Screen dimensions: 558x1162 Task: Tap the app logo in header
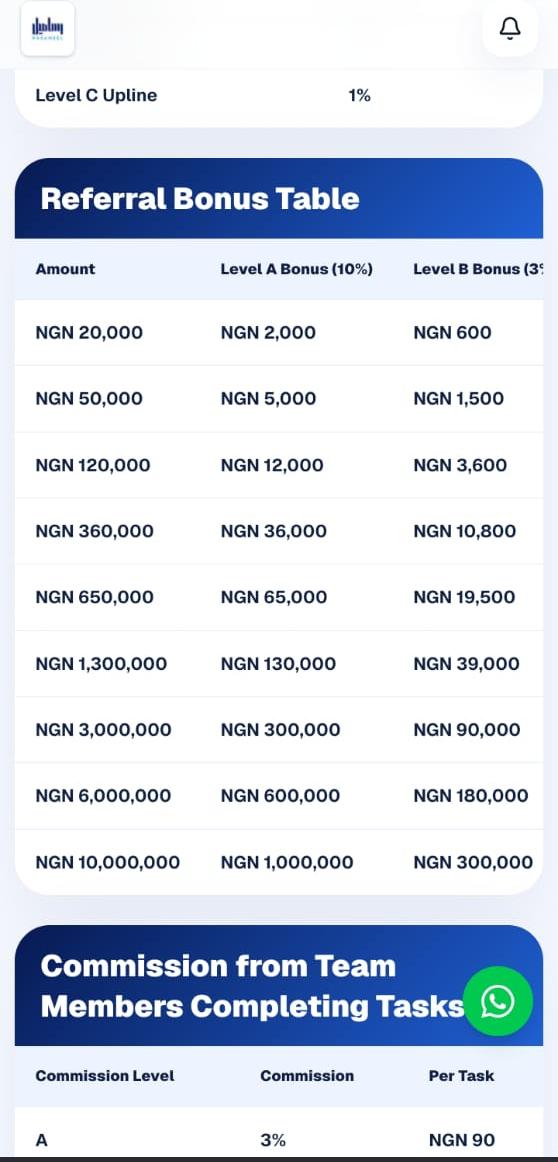point(47,28)
